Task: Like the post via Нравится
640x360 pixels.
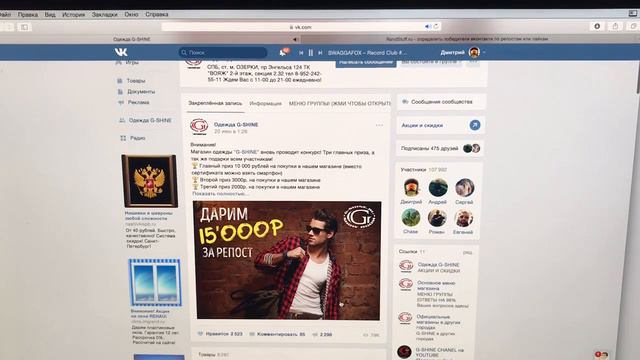Action: (x=220, y=334)
